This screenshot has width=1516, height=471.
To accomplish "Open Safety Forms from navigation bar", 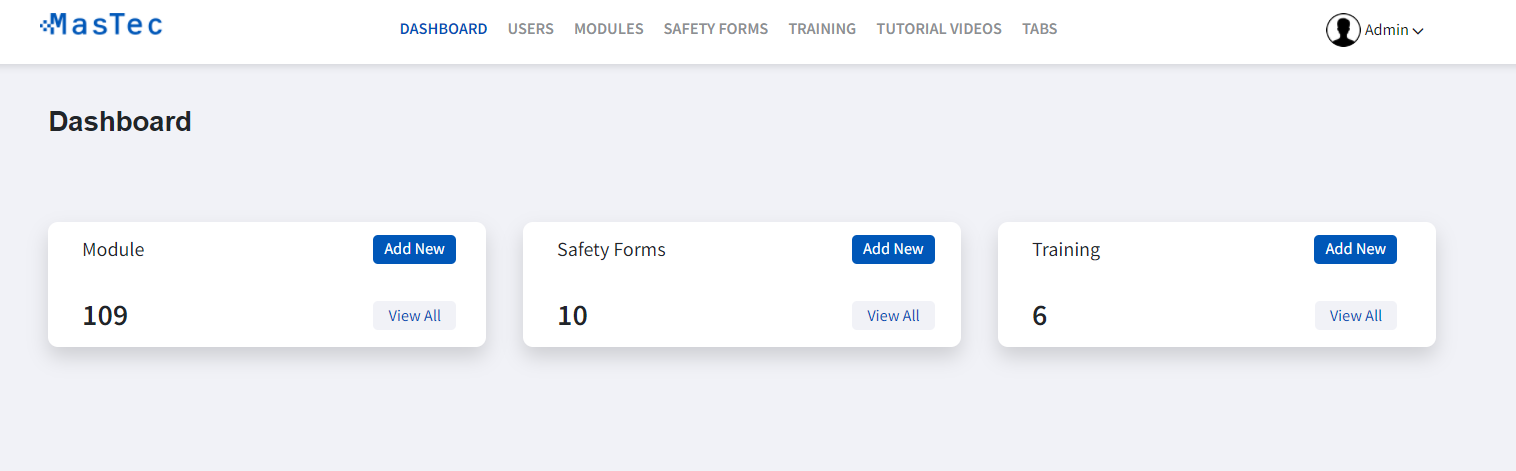I will click(716, 29).
